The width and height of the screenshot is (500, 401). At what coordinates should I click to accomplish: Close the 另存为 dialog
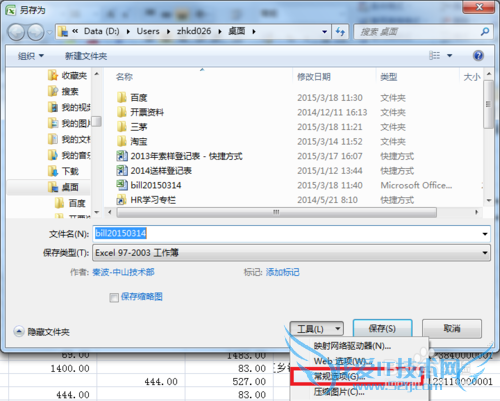(479, 7)
